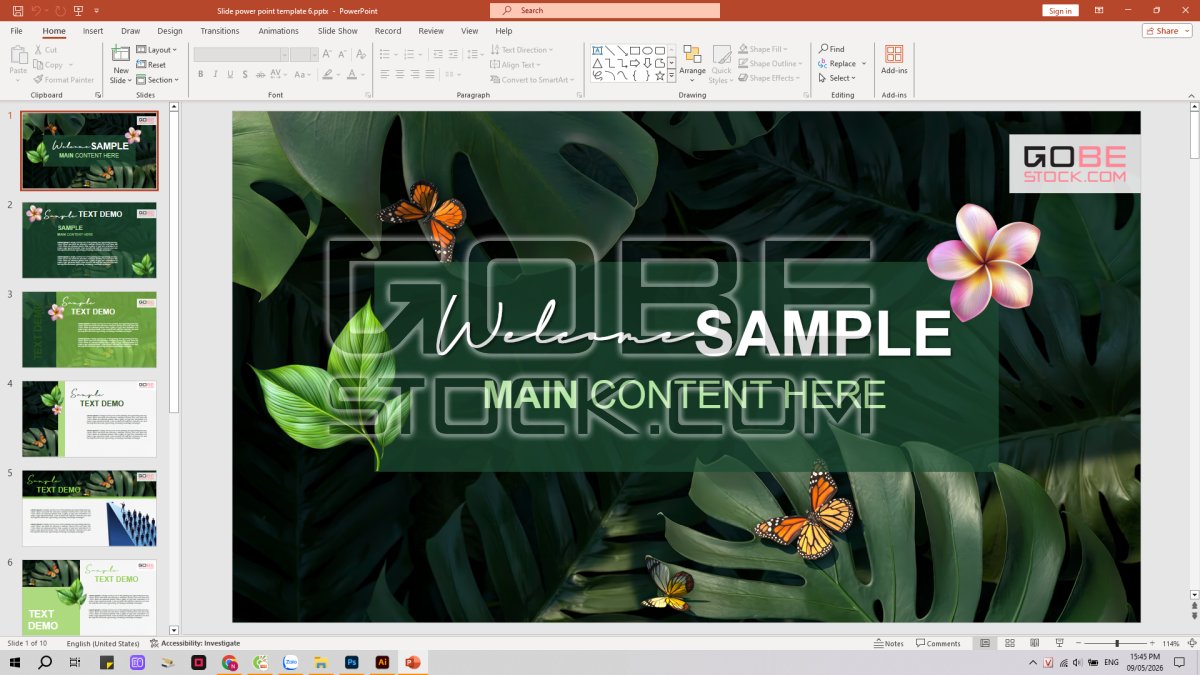Switch to the Insert tab
This screenshot has width=1200, height=675.
(x=93, y=31)
